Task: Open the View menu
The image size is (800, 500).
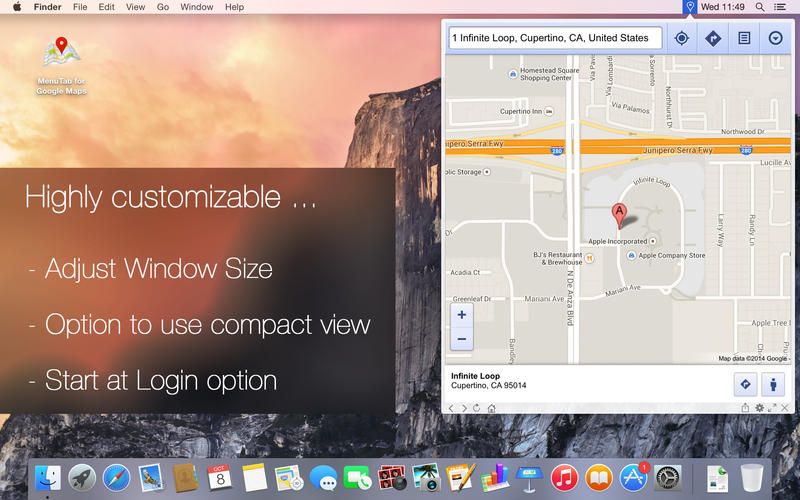Action: [x=135, y=7]
